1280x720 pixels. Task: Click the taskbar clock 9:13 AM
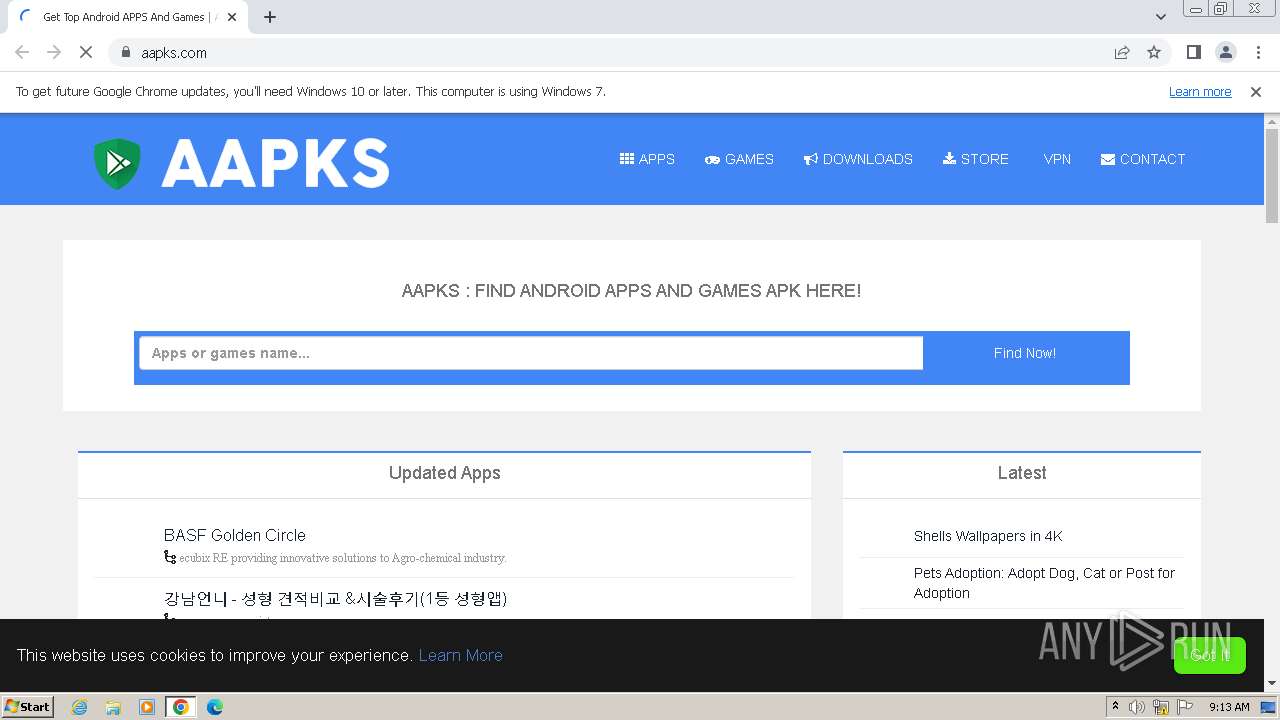click(1229, 707)
